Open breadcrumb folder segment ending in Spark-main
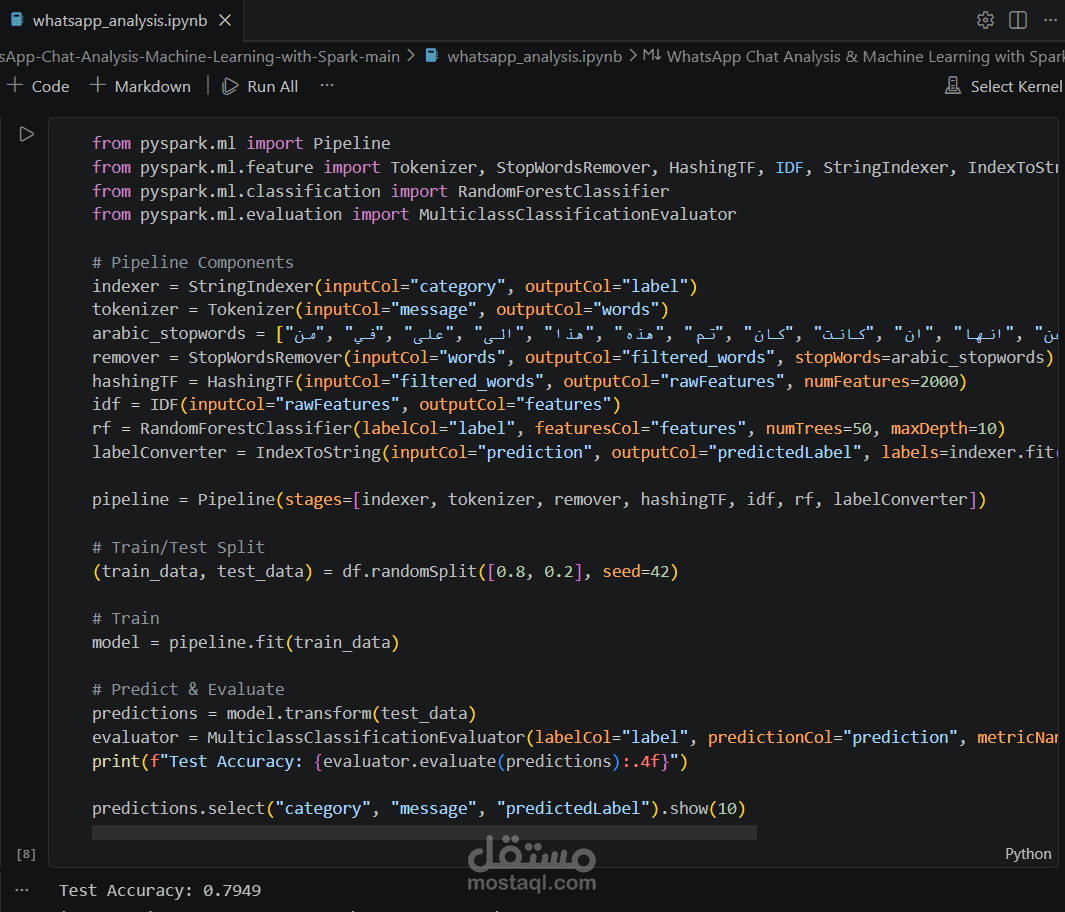Viewport: 1065px width, 912px height. pyautogui.click(x=200, y=56)
